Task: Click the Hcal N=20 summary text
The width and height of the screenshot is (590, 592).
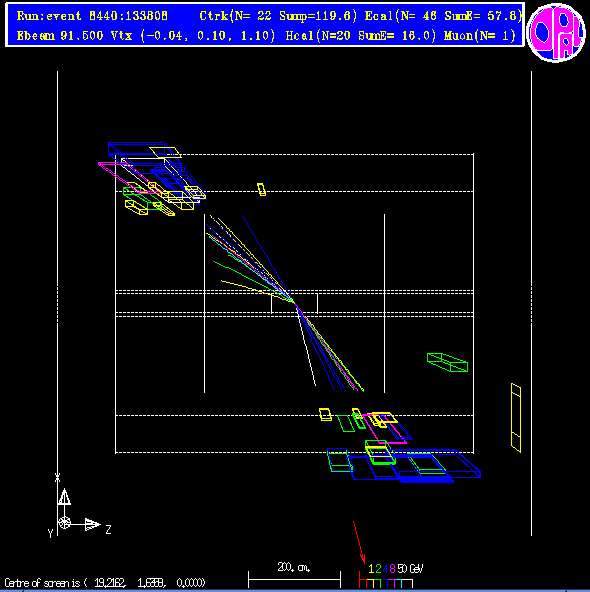Action: 360,36
